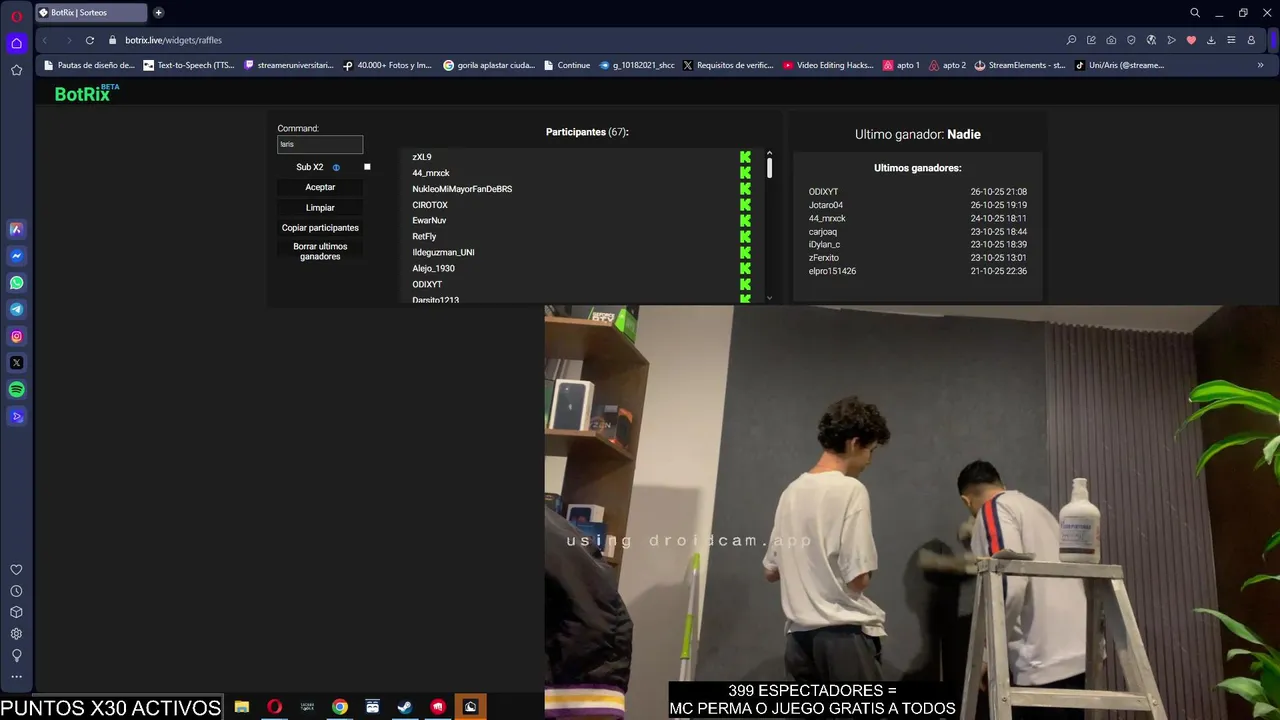Screen dimensions: 1280x720
Task: Click participants list scroll-up arrow
Action: (x=769, y=153)
